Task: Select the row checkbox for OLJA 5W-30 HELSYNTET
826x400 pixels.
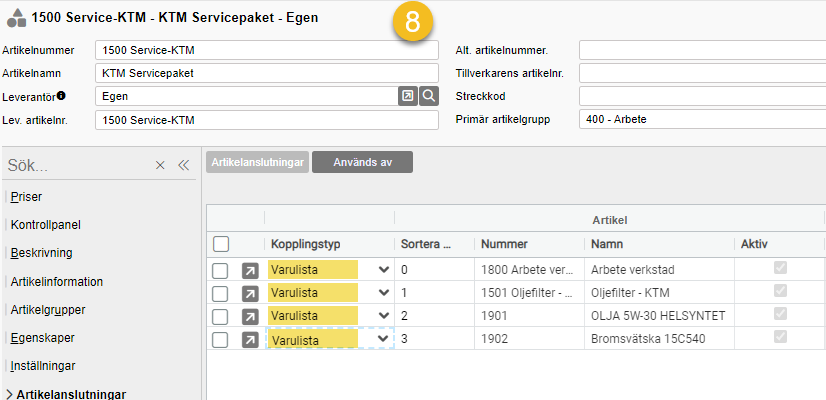Action: [x=220, y=317]
